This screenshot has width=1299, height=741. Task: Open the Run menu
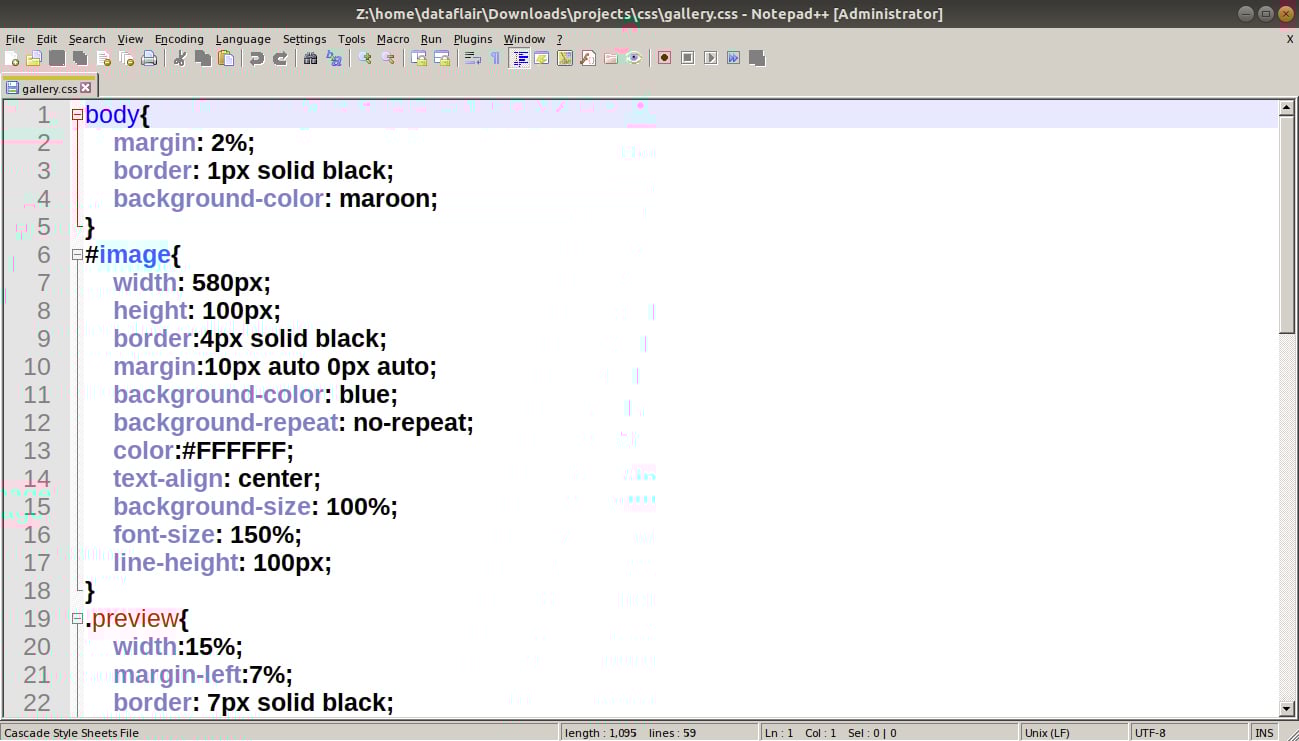tap(431, 39)
